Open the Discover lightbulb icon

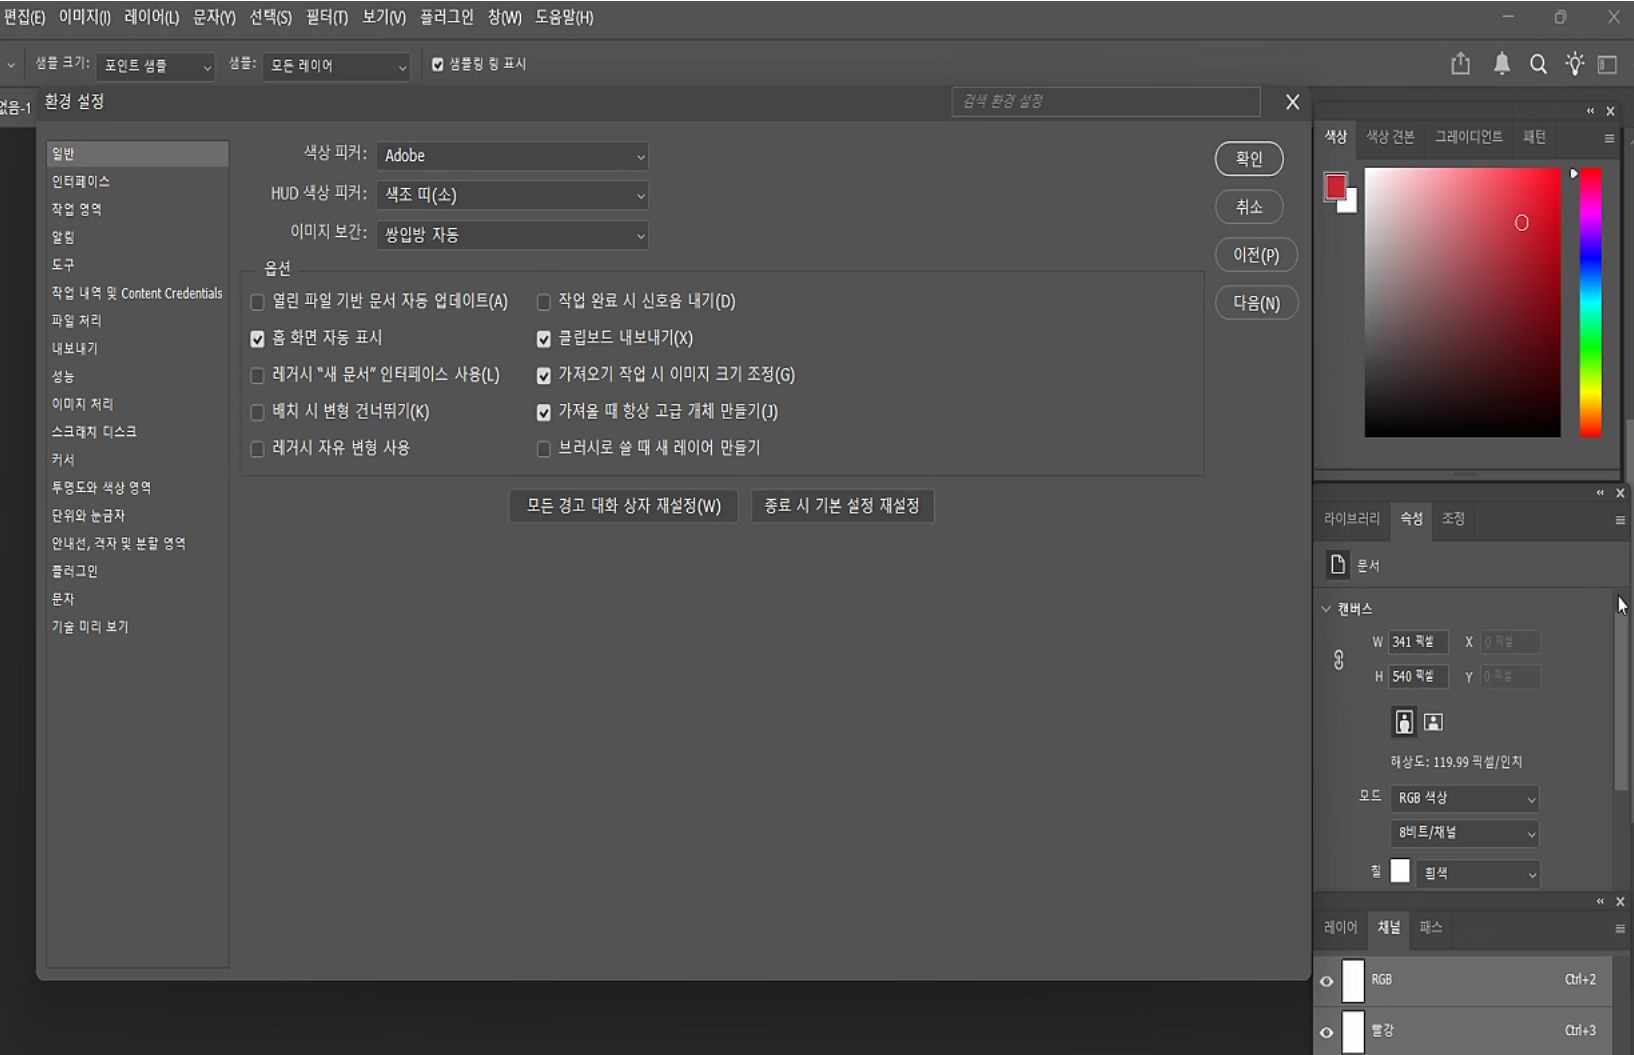[1575, 64]
